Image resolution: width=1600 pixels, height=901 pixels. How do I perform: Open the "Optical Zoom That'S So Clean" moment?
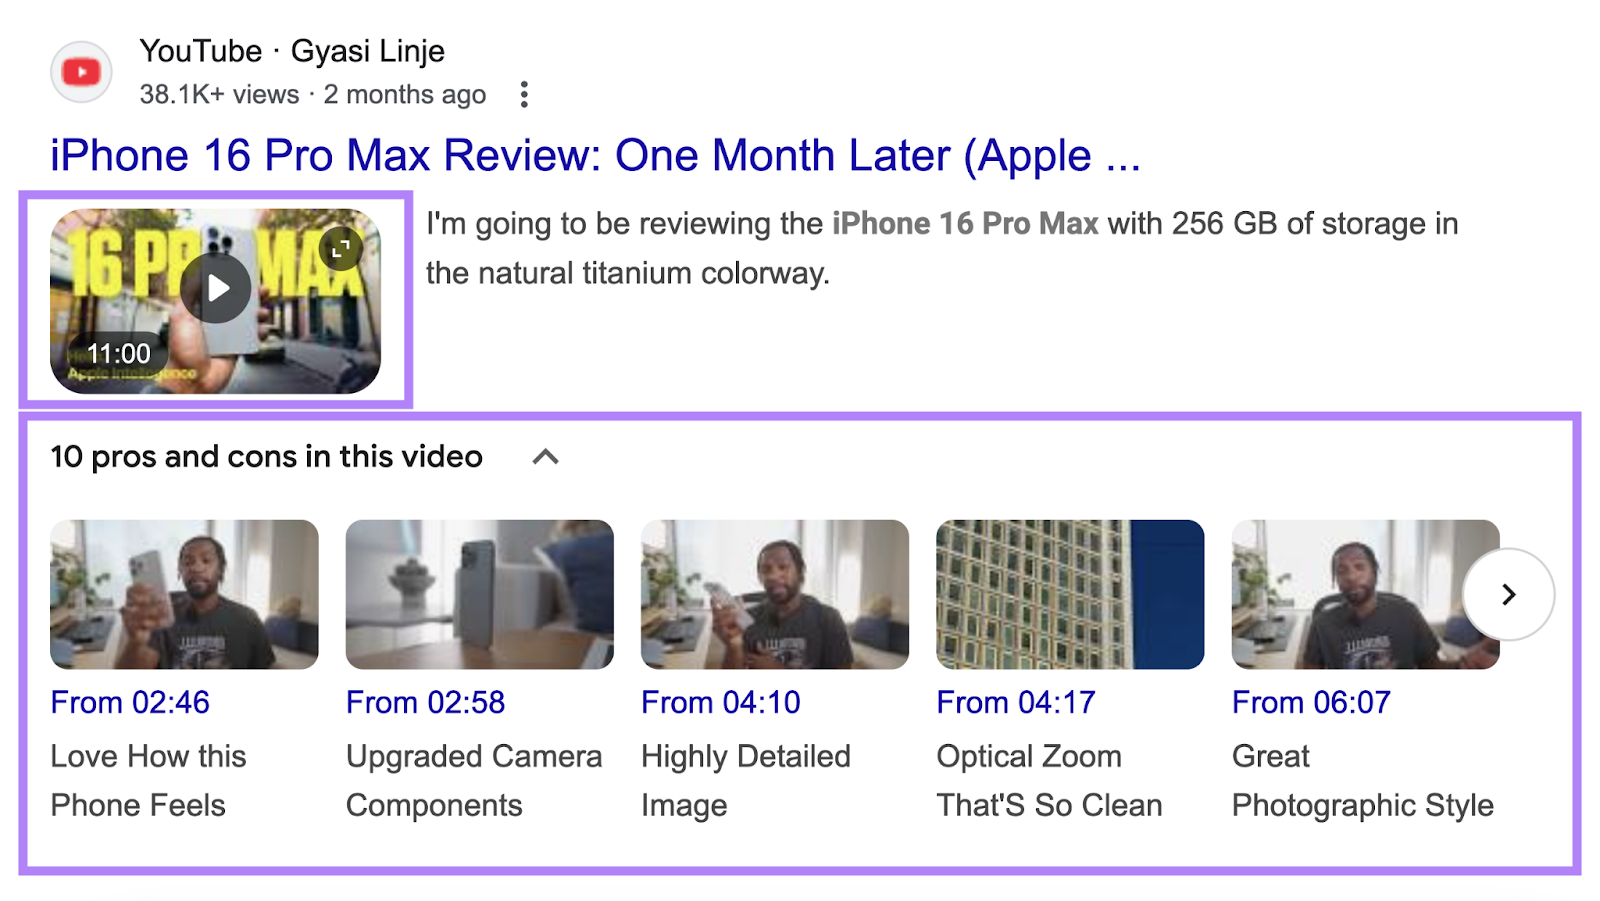(x=1068, y=594)
